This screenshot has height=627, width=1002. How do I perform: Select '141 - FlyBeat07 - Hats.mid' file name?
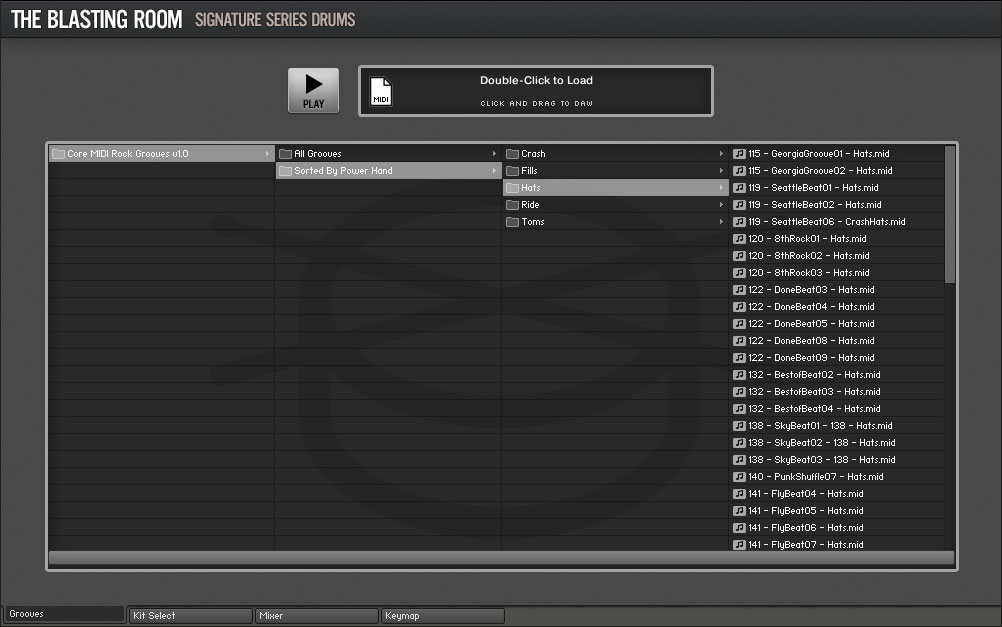point(806,545)
